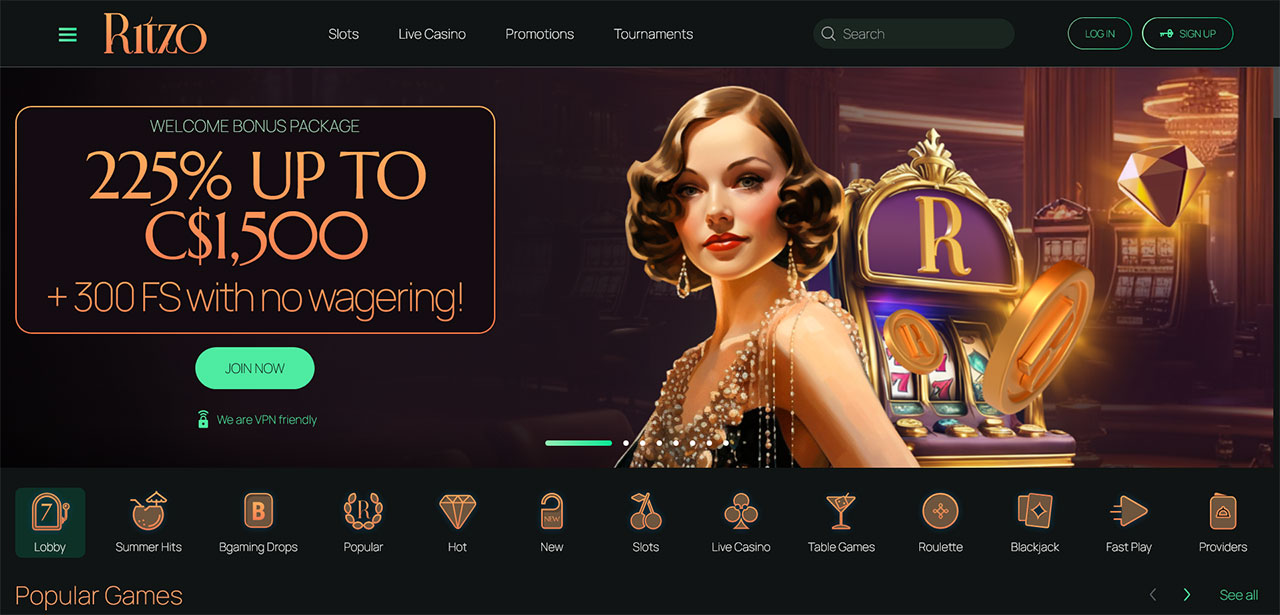The height and width of the screenshot is (615, 1280).
Task: Open the Providers category icon
Action: click(1223, 511)
